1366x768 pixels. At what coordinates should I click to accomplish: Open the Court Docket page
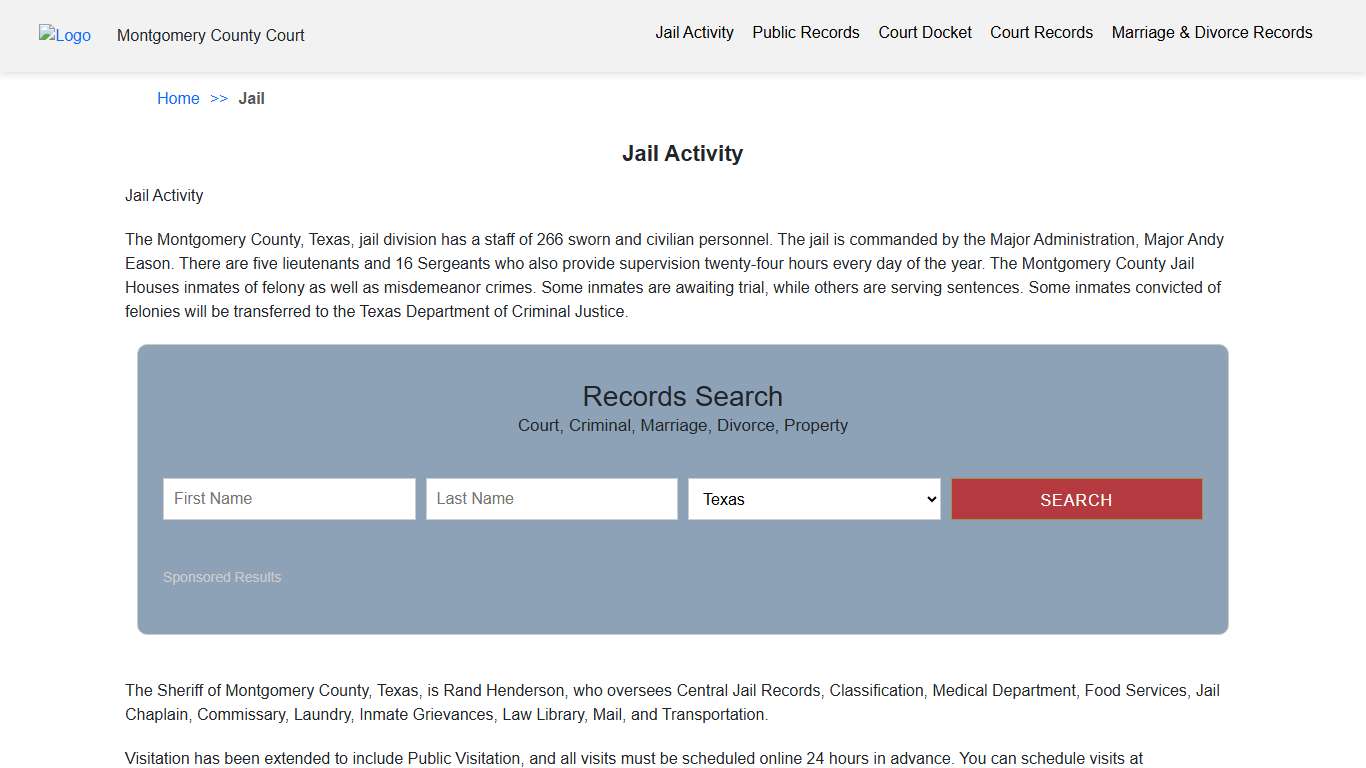tap(924, 32)
